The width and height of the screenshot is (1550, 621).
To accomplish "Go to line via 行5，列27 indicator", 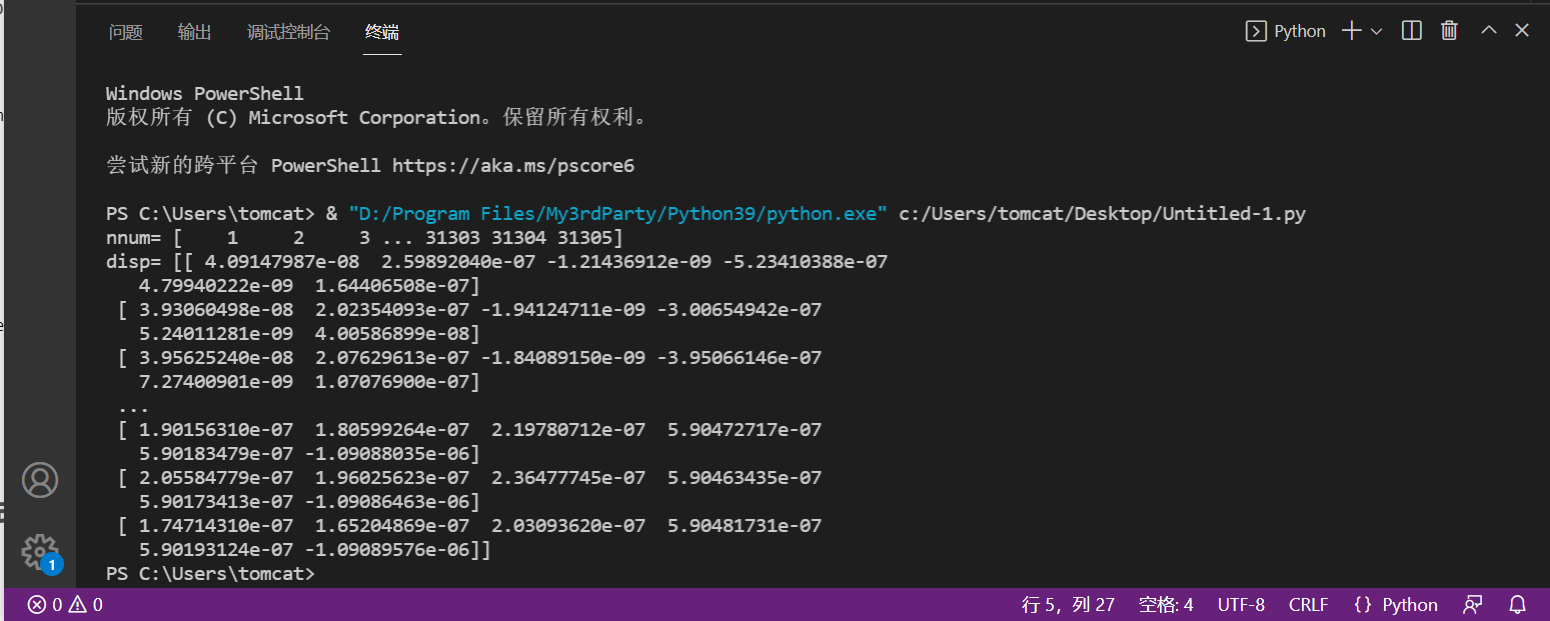I will [1068, 604].
